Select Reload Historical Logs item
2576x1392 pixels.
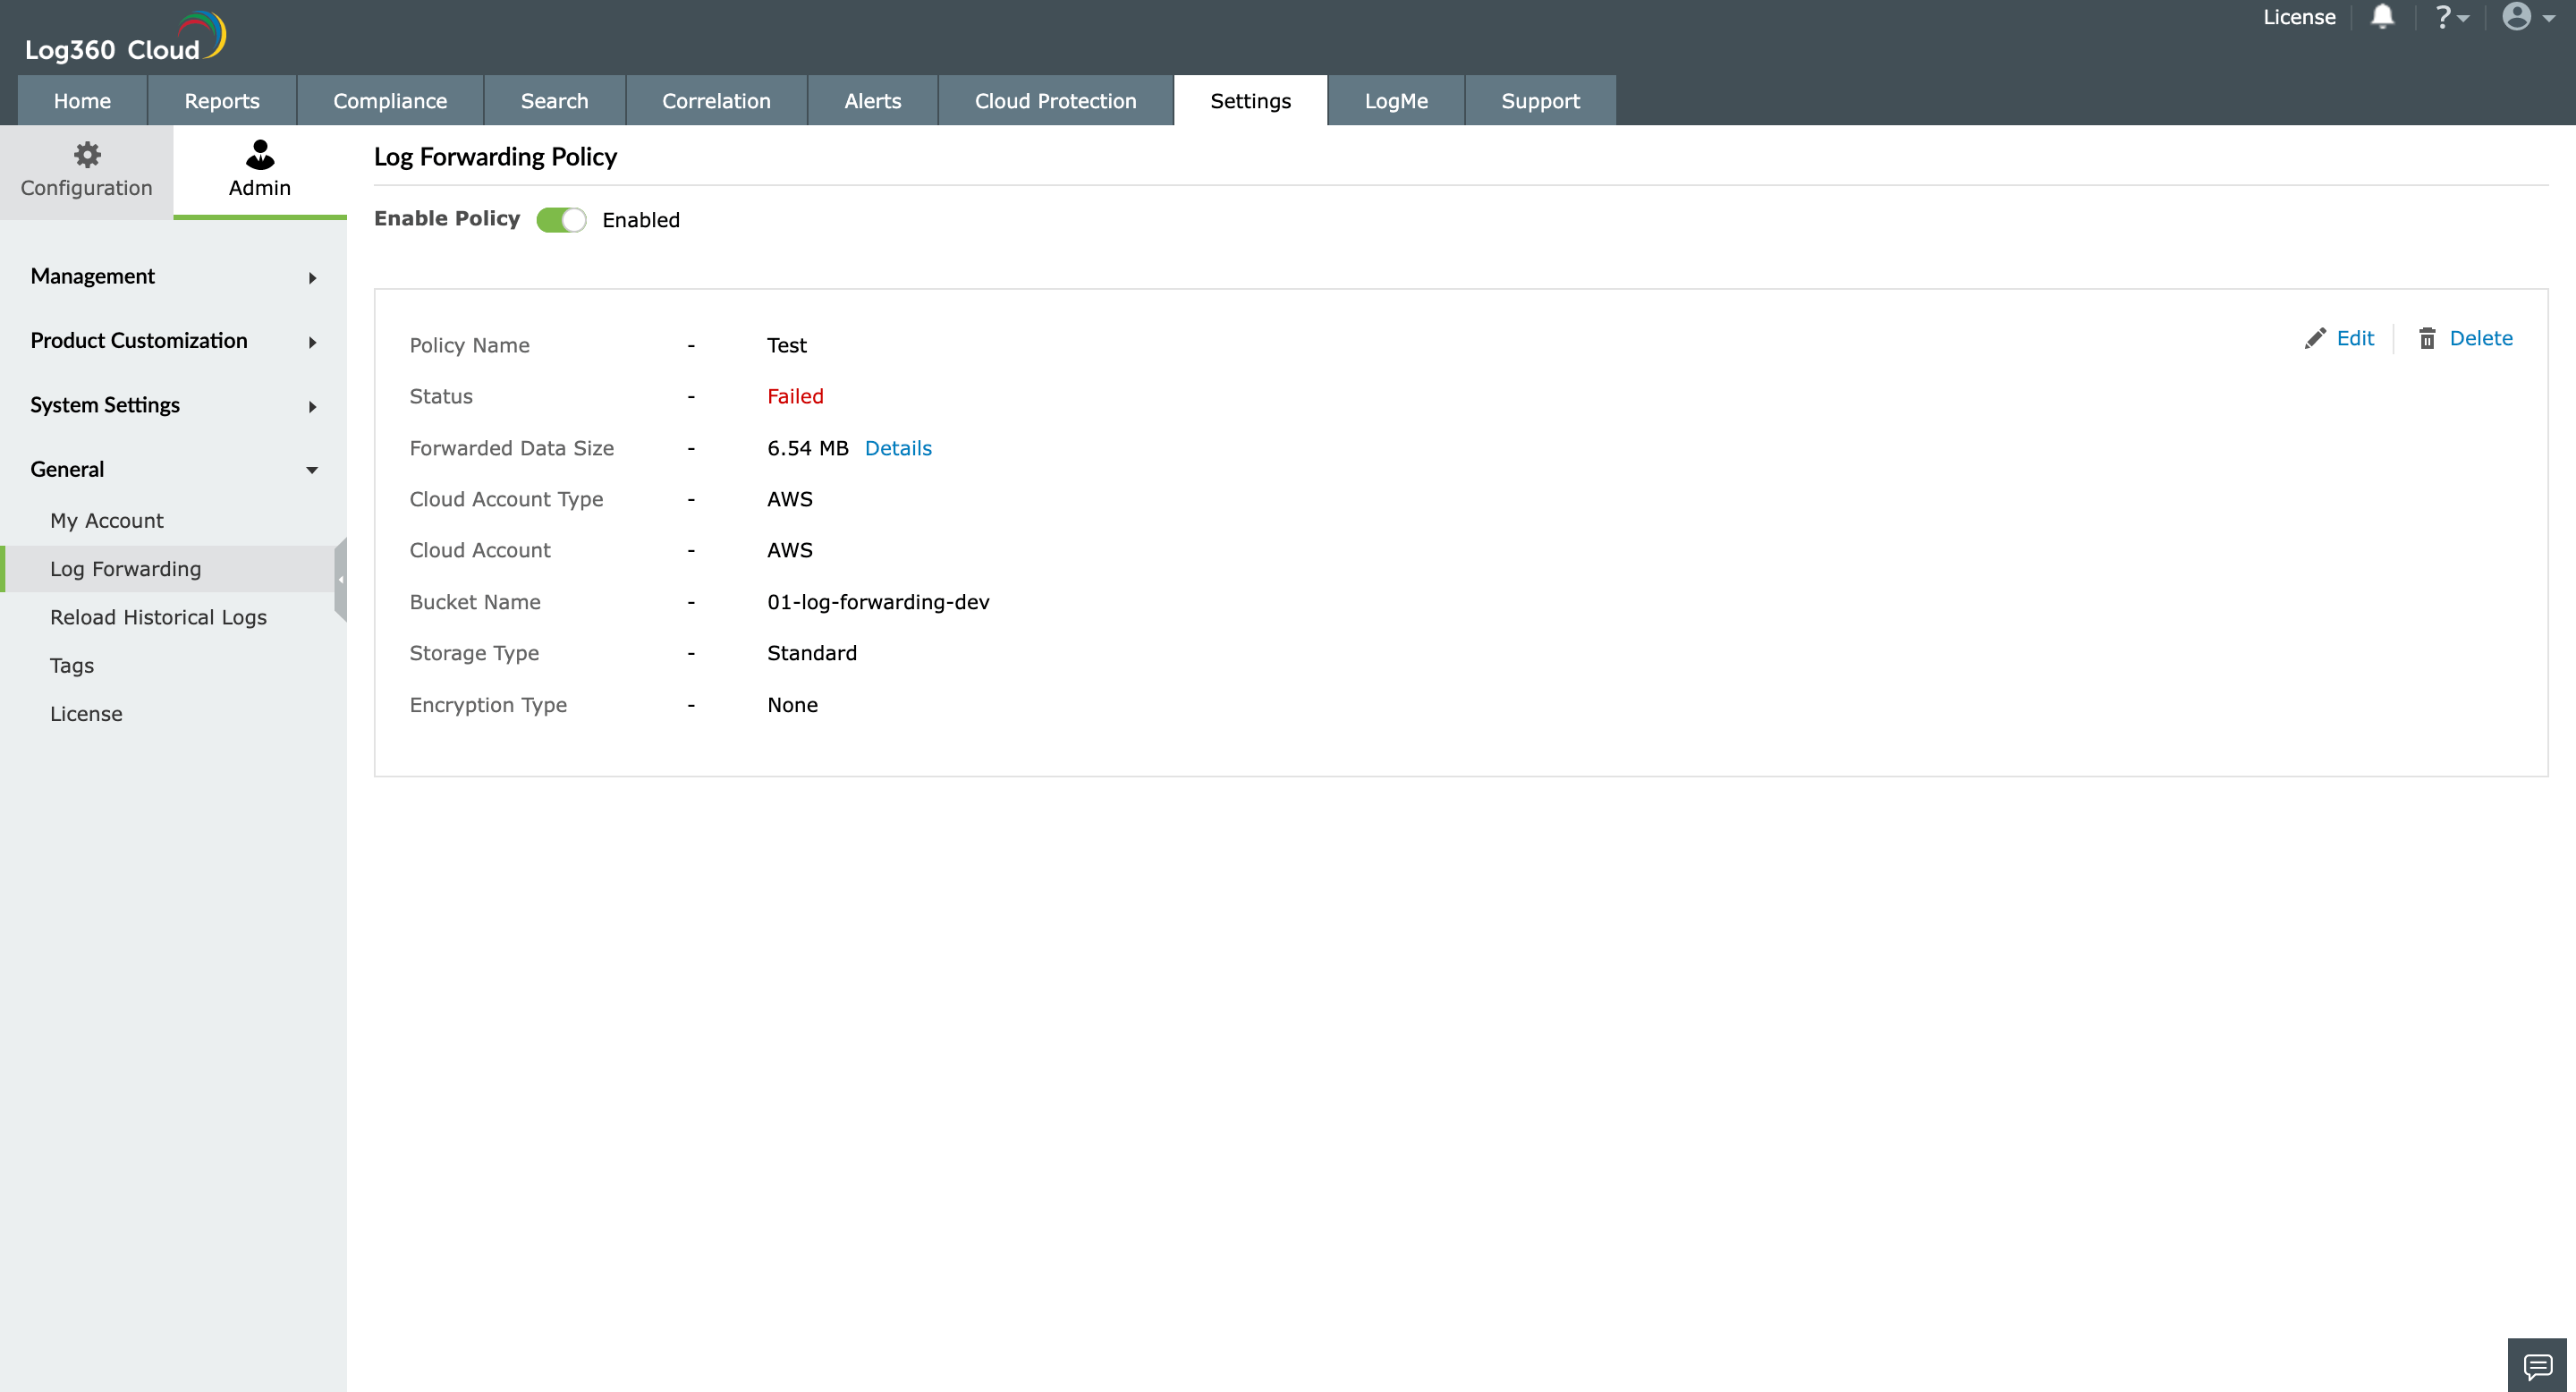coord(158,617)
